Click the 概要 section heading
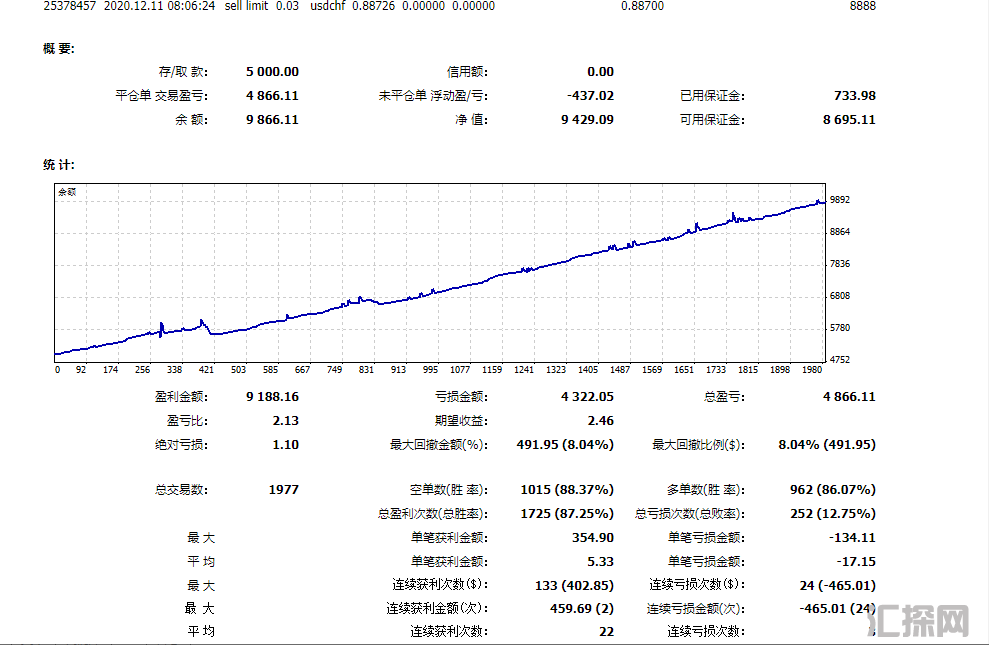This screenshot has height=645, width=989. pos(59,48)
